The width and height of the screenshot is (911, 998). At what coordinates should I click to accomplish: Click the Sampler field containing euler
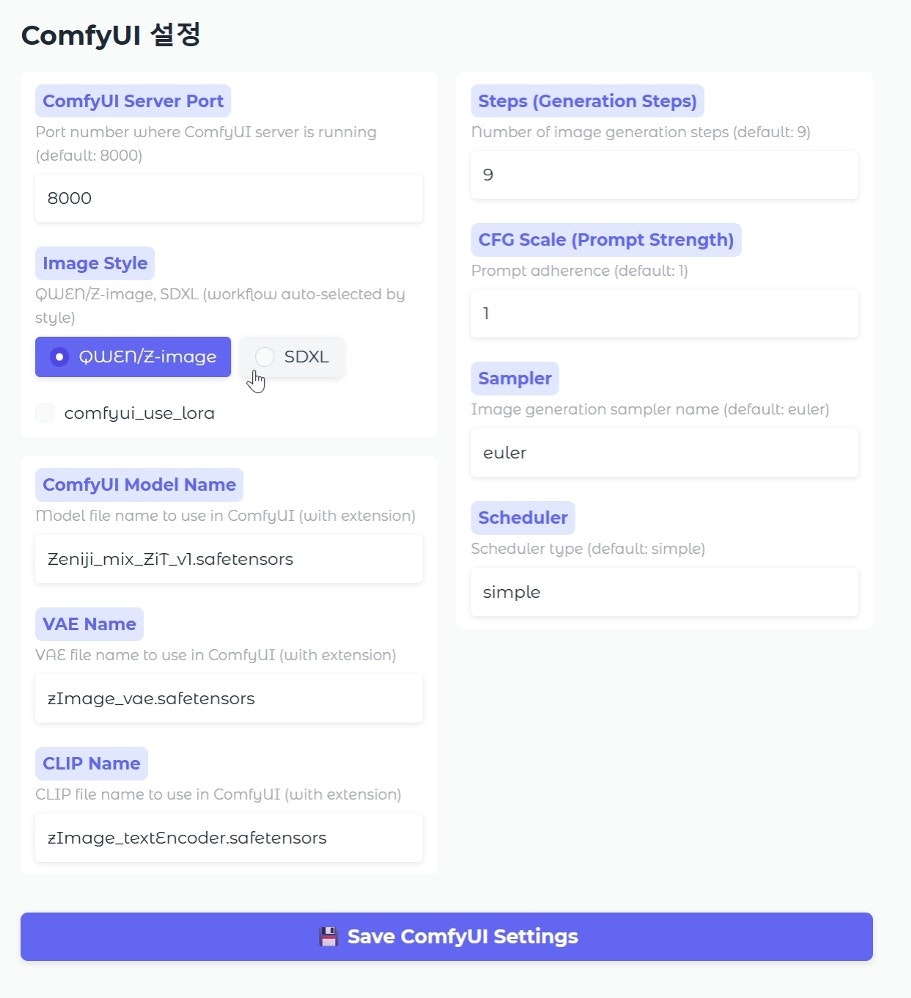coord(664,452)
